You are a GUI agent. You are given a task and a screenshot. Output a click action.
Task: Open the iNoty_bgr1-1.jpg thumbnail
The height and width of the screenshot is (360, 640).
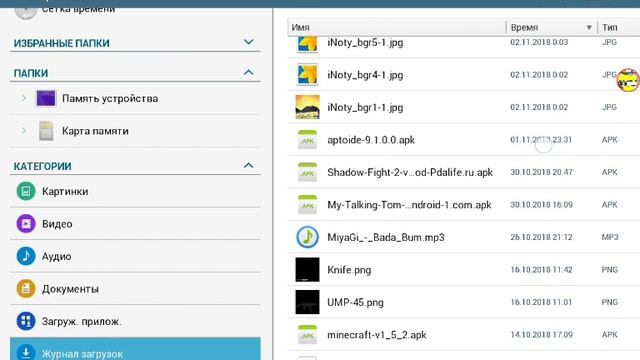point(307,107)
